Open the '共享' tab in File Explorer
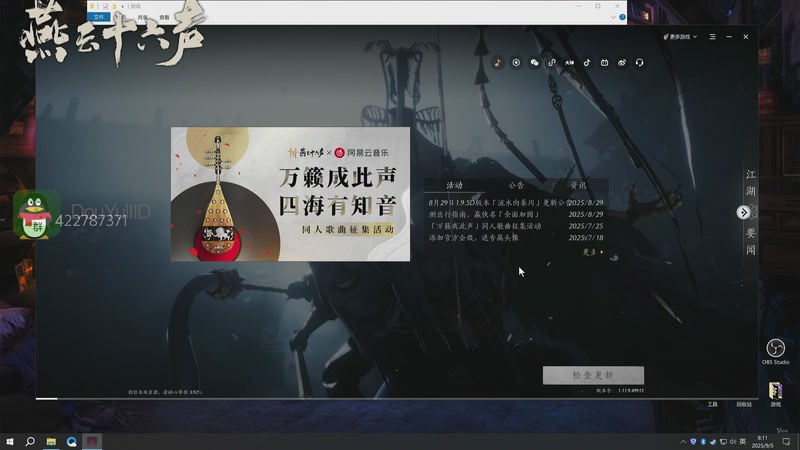800x450 pixels. (142, 17)
